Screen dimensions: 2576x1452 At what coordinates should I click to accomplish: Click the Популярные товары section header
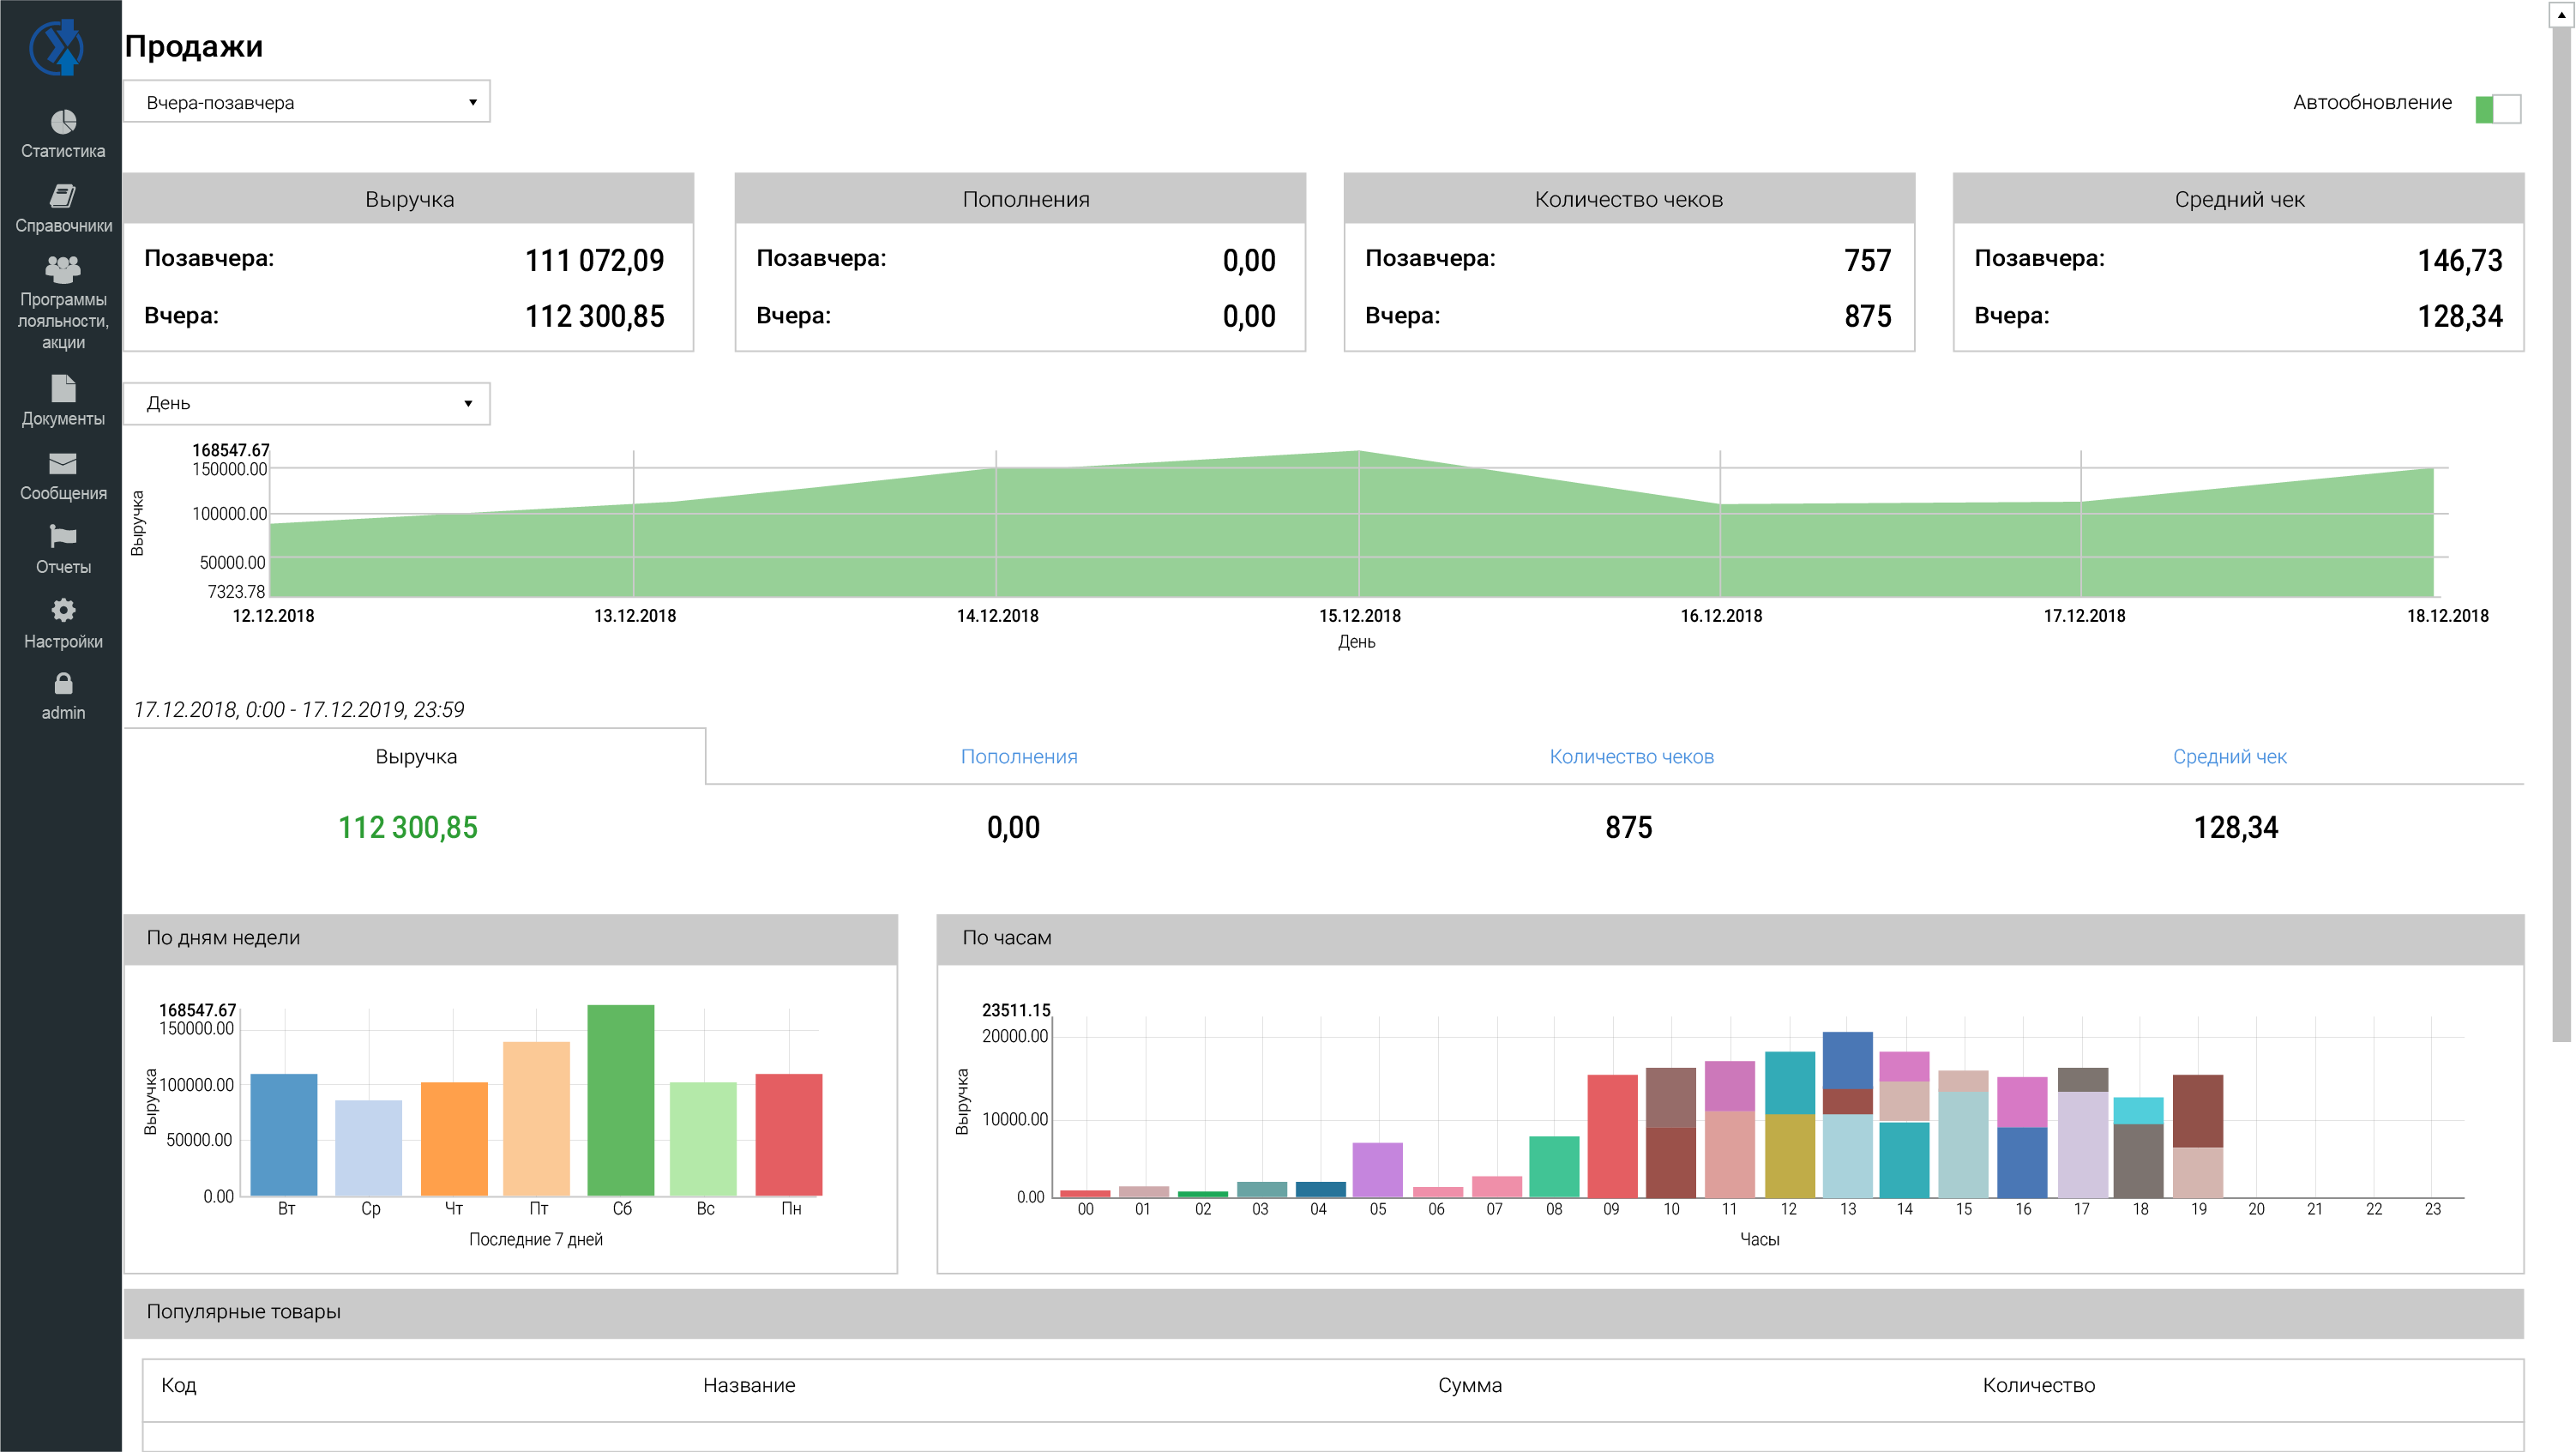coord(1323,1312)
